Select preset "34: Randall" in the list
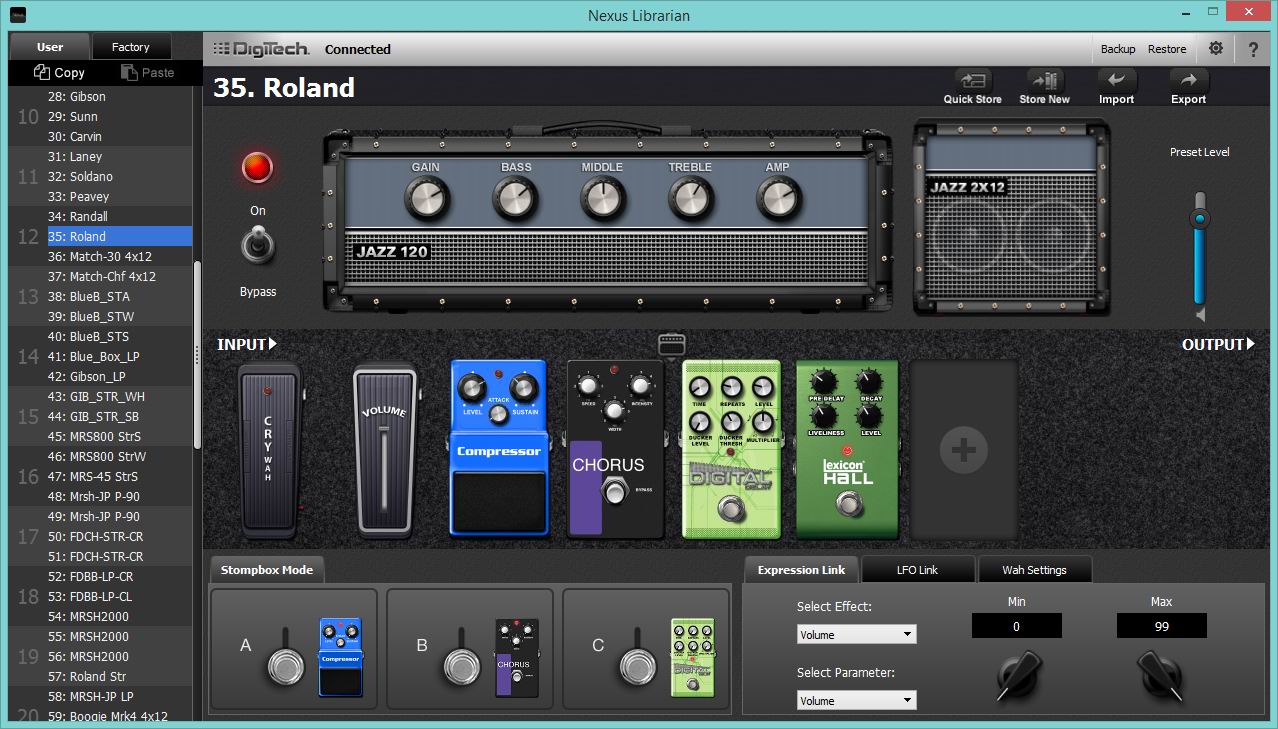The width and height of the screenshot is (1278, 729). 119,216
